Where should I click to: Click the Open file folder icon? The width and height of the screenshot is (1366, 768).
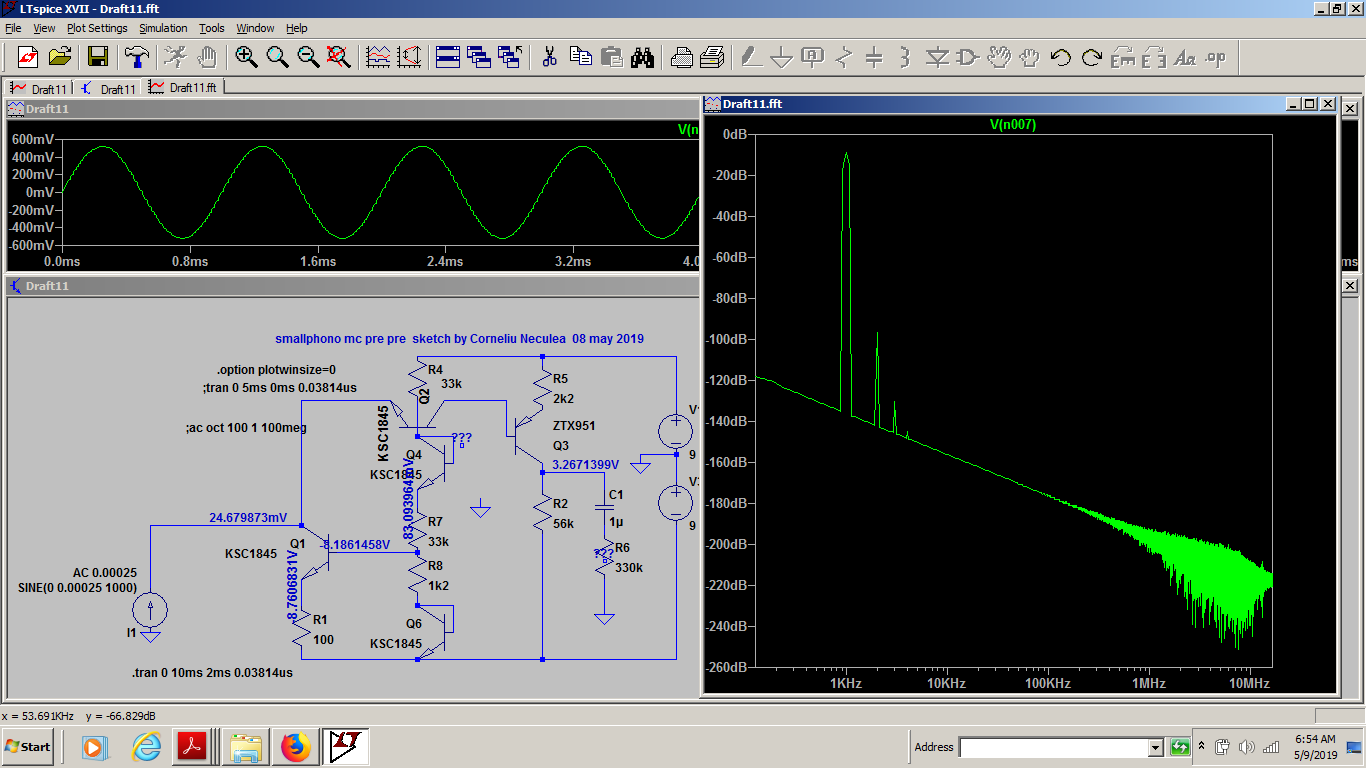click(x=60, y=57)
